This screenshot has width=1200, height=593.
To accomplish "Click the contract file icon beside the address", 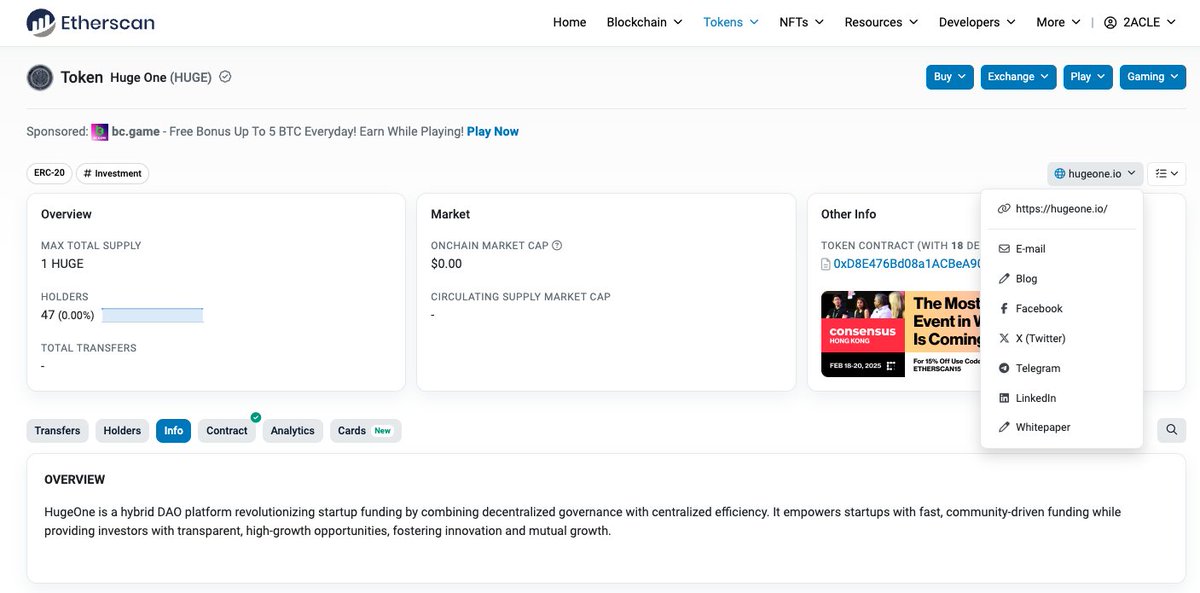I will click(x=825, y=264).
